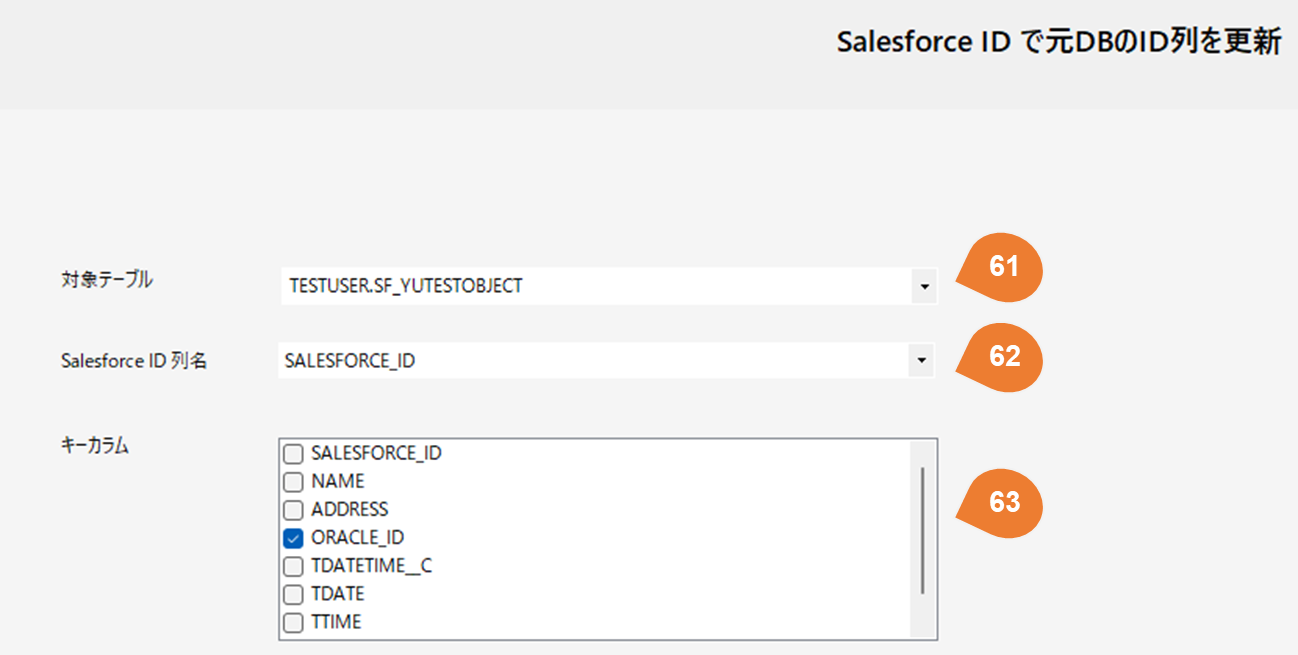The height and width of the screenshot is (655, 1298).
Task: Expand the Salesforce ID 列名 dropdown arrow
Action: (921, 360)
